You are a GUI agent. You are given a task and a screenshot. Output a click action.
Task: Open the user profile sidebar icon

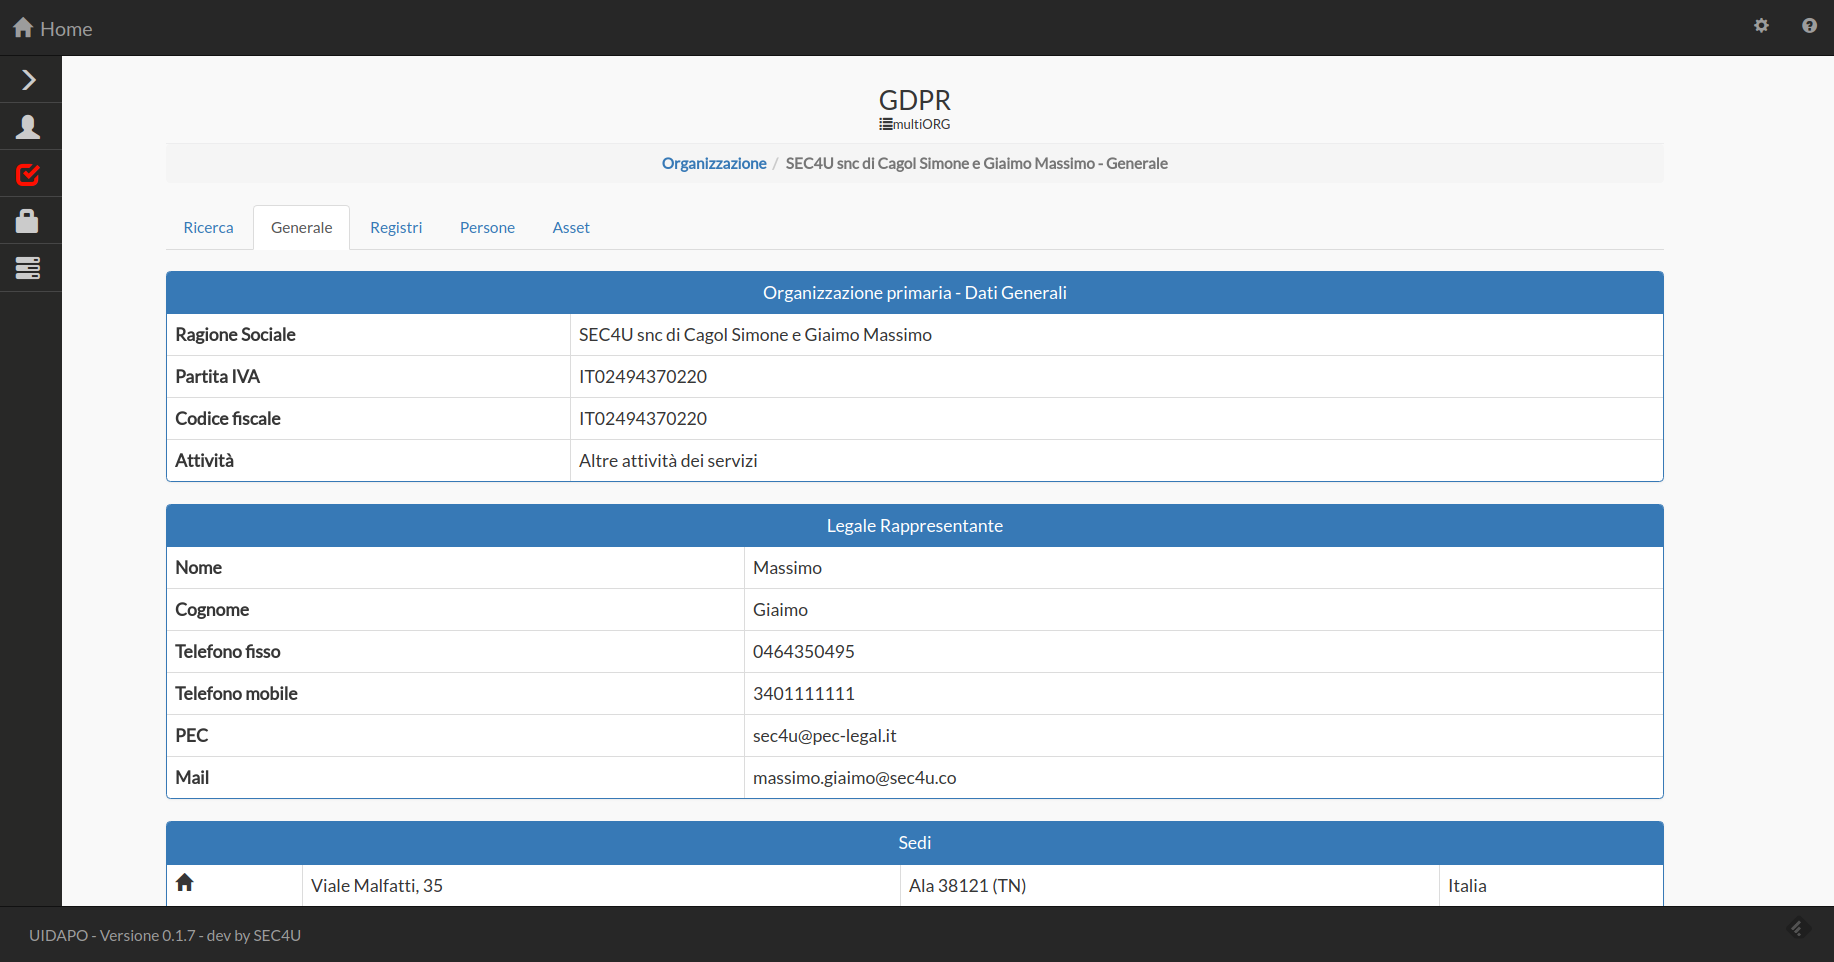point(28,127)
